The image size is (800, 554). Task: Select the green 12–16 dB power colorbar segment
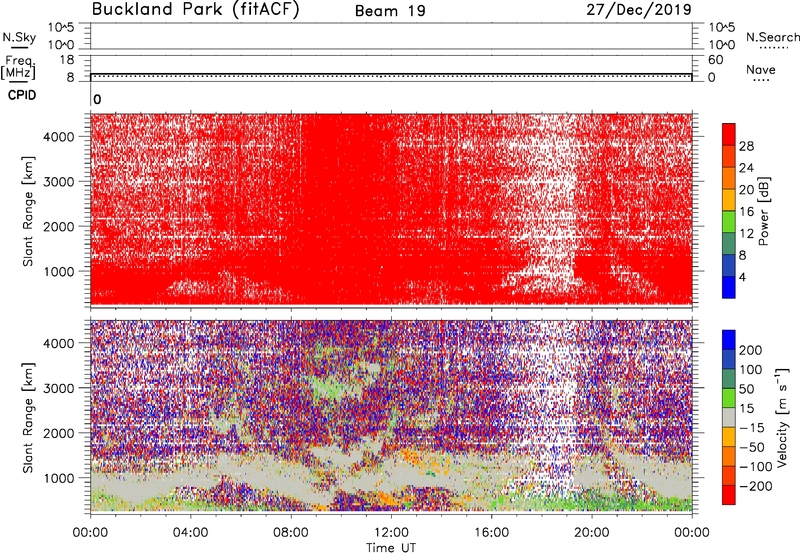tap(729, 222)
